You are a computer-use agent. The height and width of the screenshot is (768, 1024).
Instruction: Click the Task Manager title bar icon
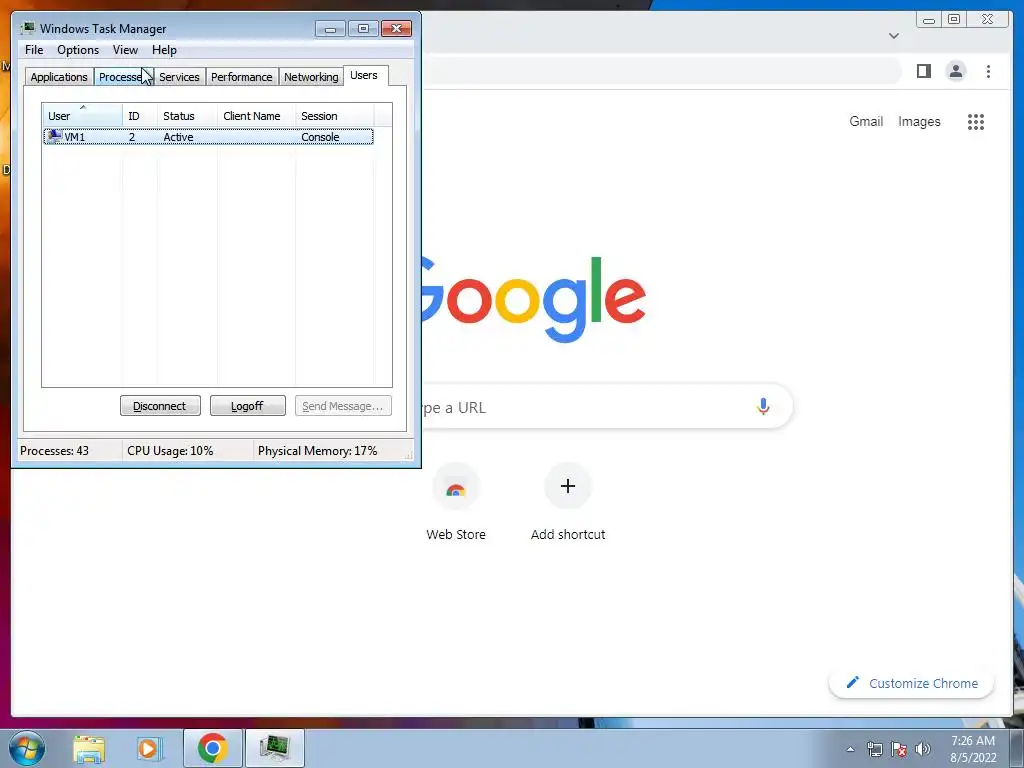point(27,28)
